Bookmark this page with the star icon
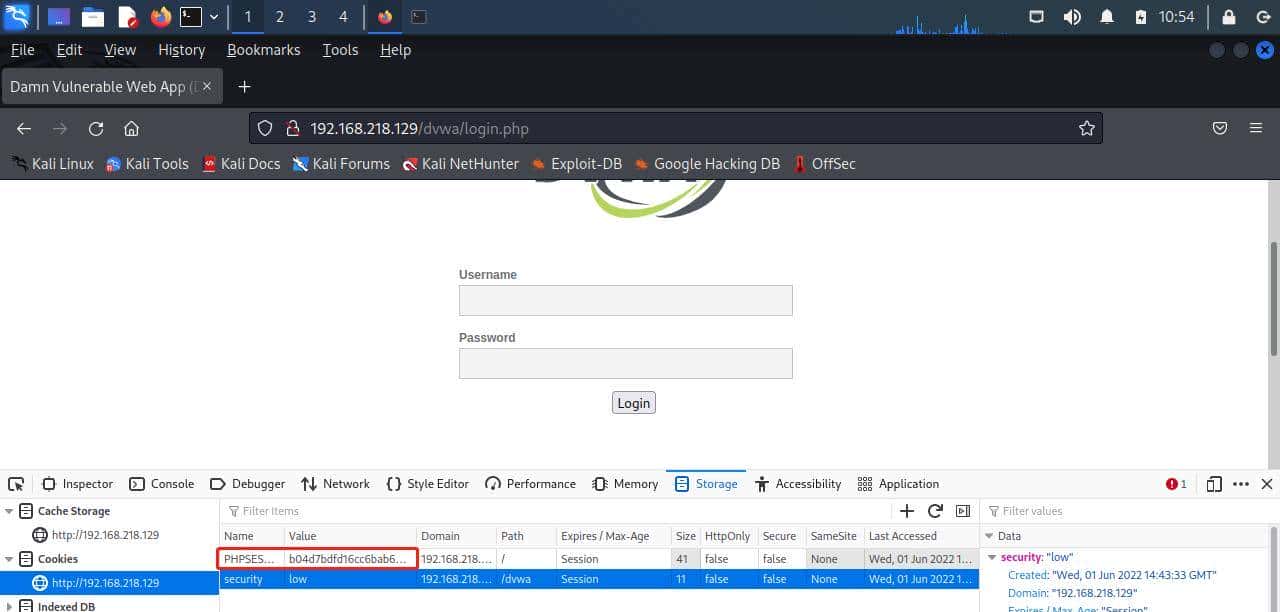This screenshot has height=612, width=1280. coord(1086,129)
